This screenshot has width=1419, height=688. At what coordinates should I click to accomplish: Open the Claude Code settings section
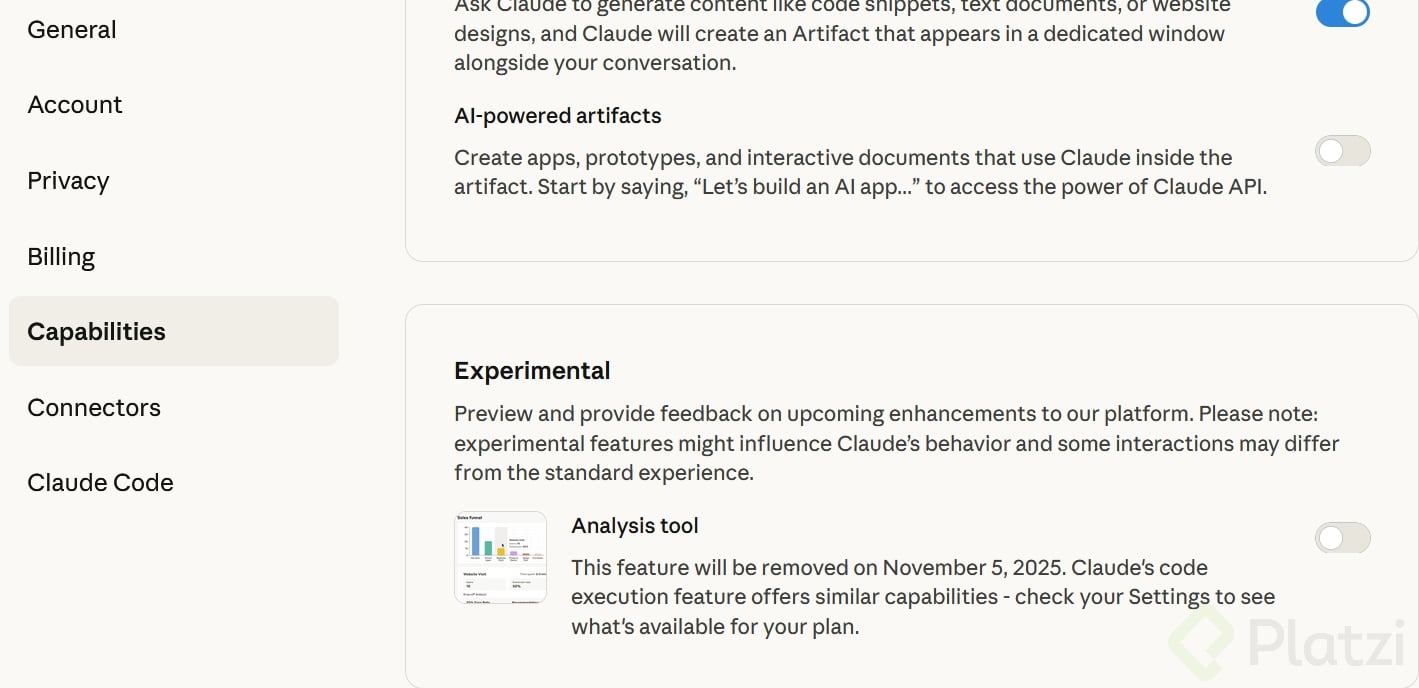point(100,483)
